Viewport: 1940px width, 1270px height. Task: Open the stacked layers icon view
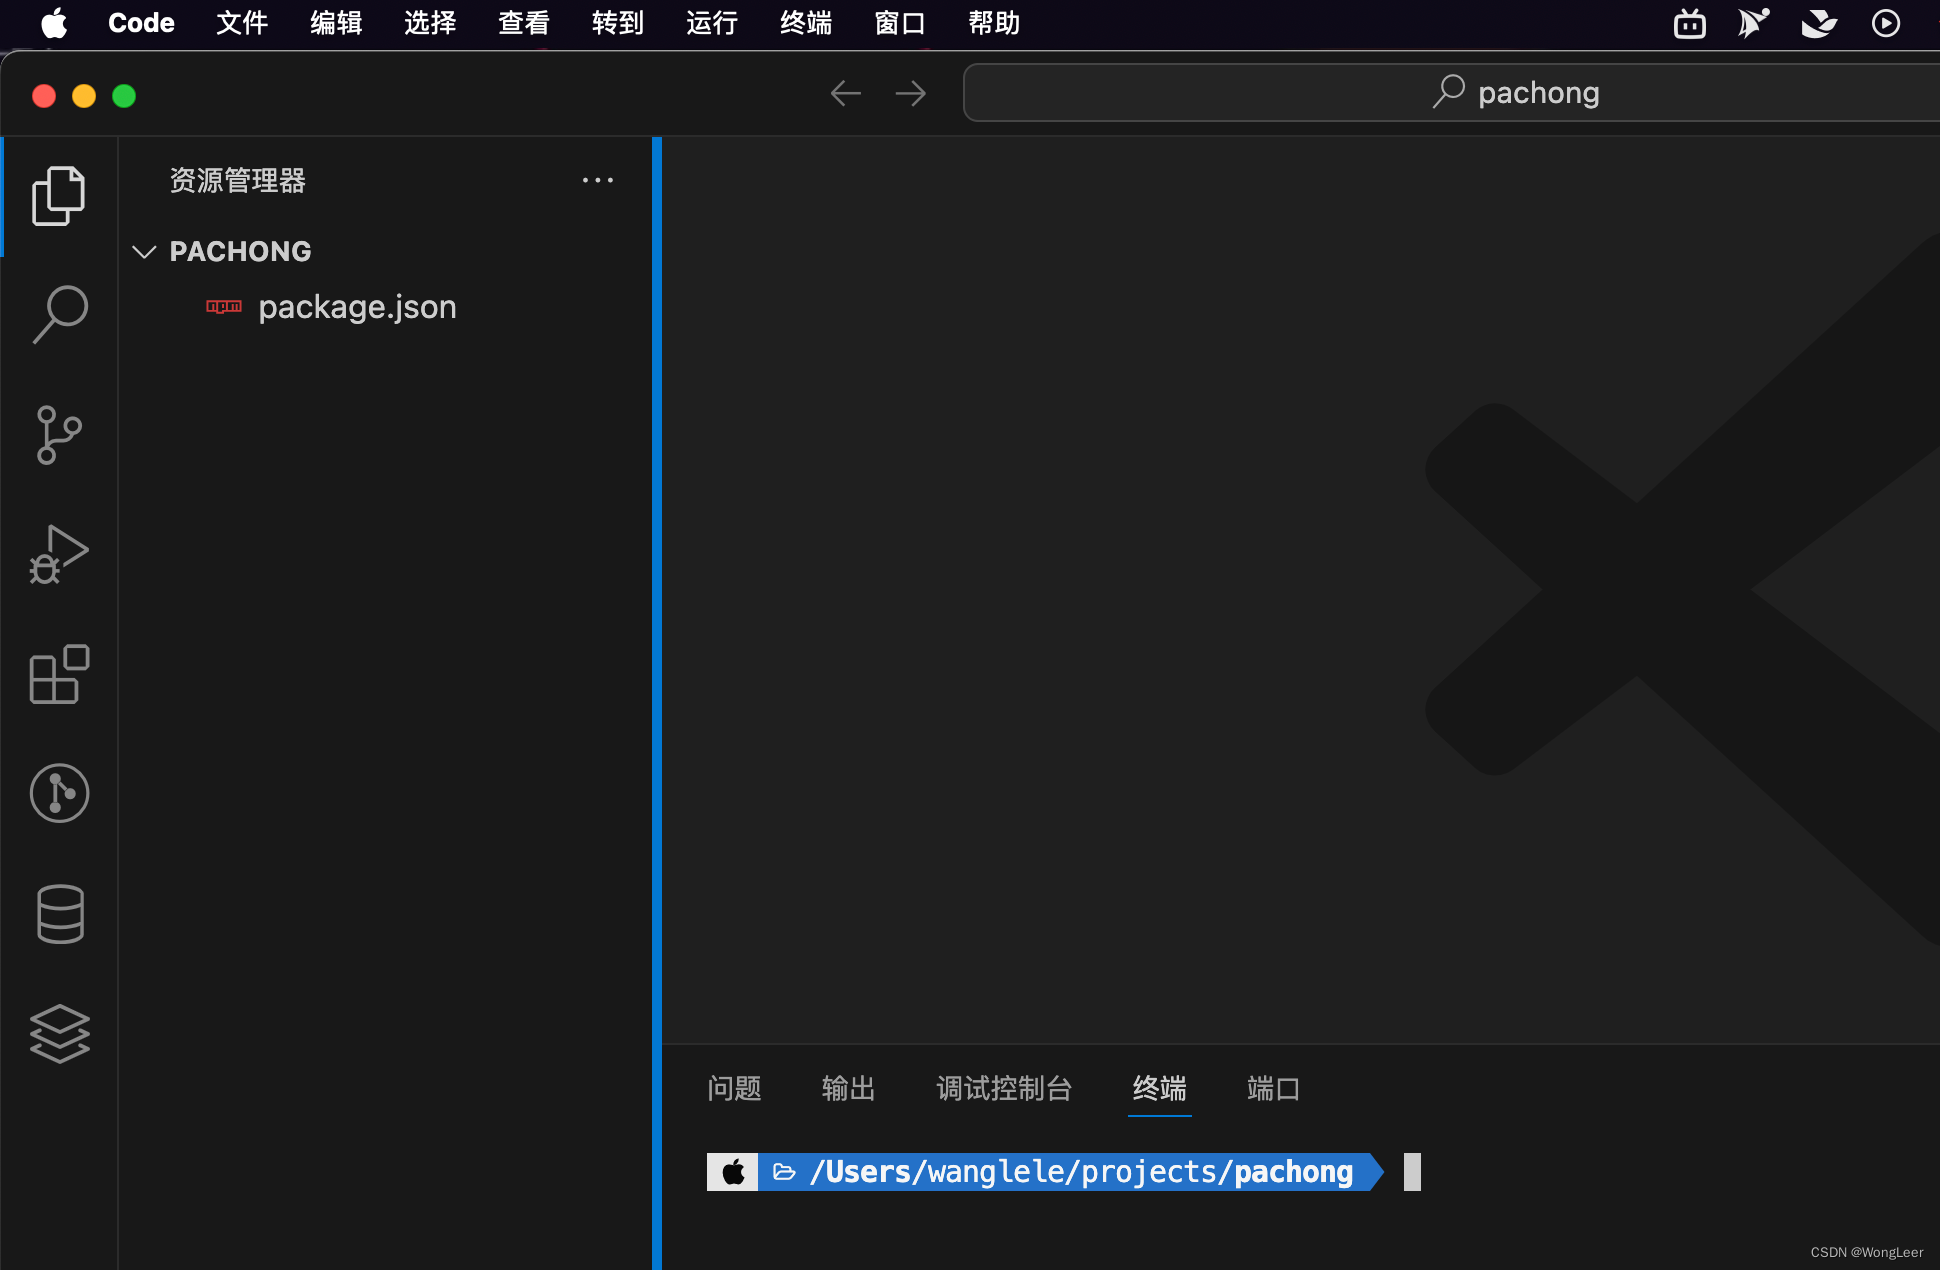point(59,1033)
